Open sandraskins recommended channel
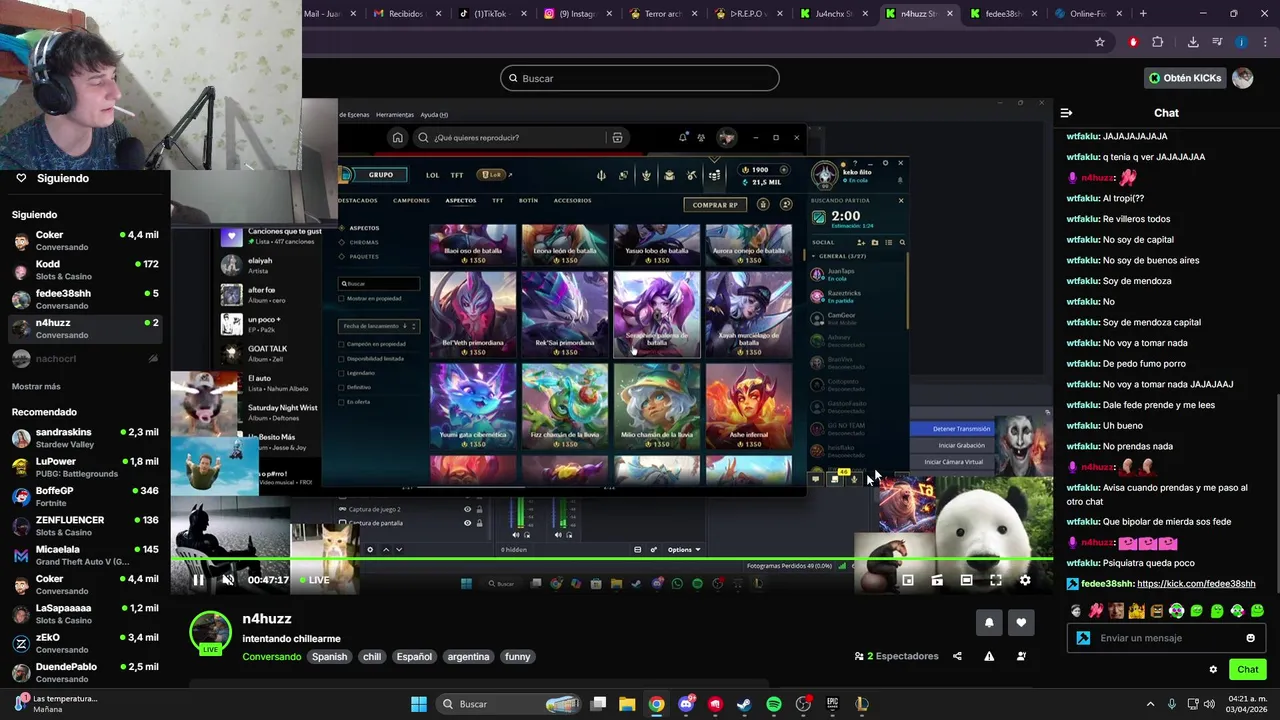The image size is (1280, 720). pos(85,438)
